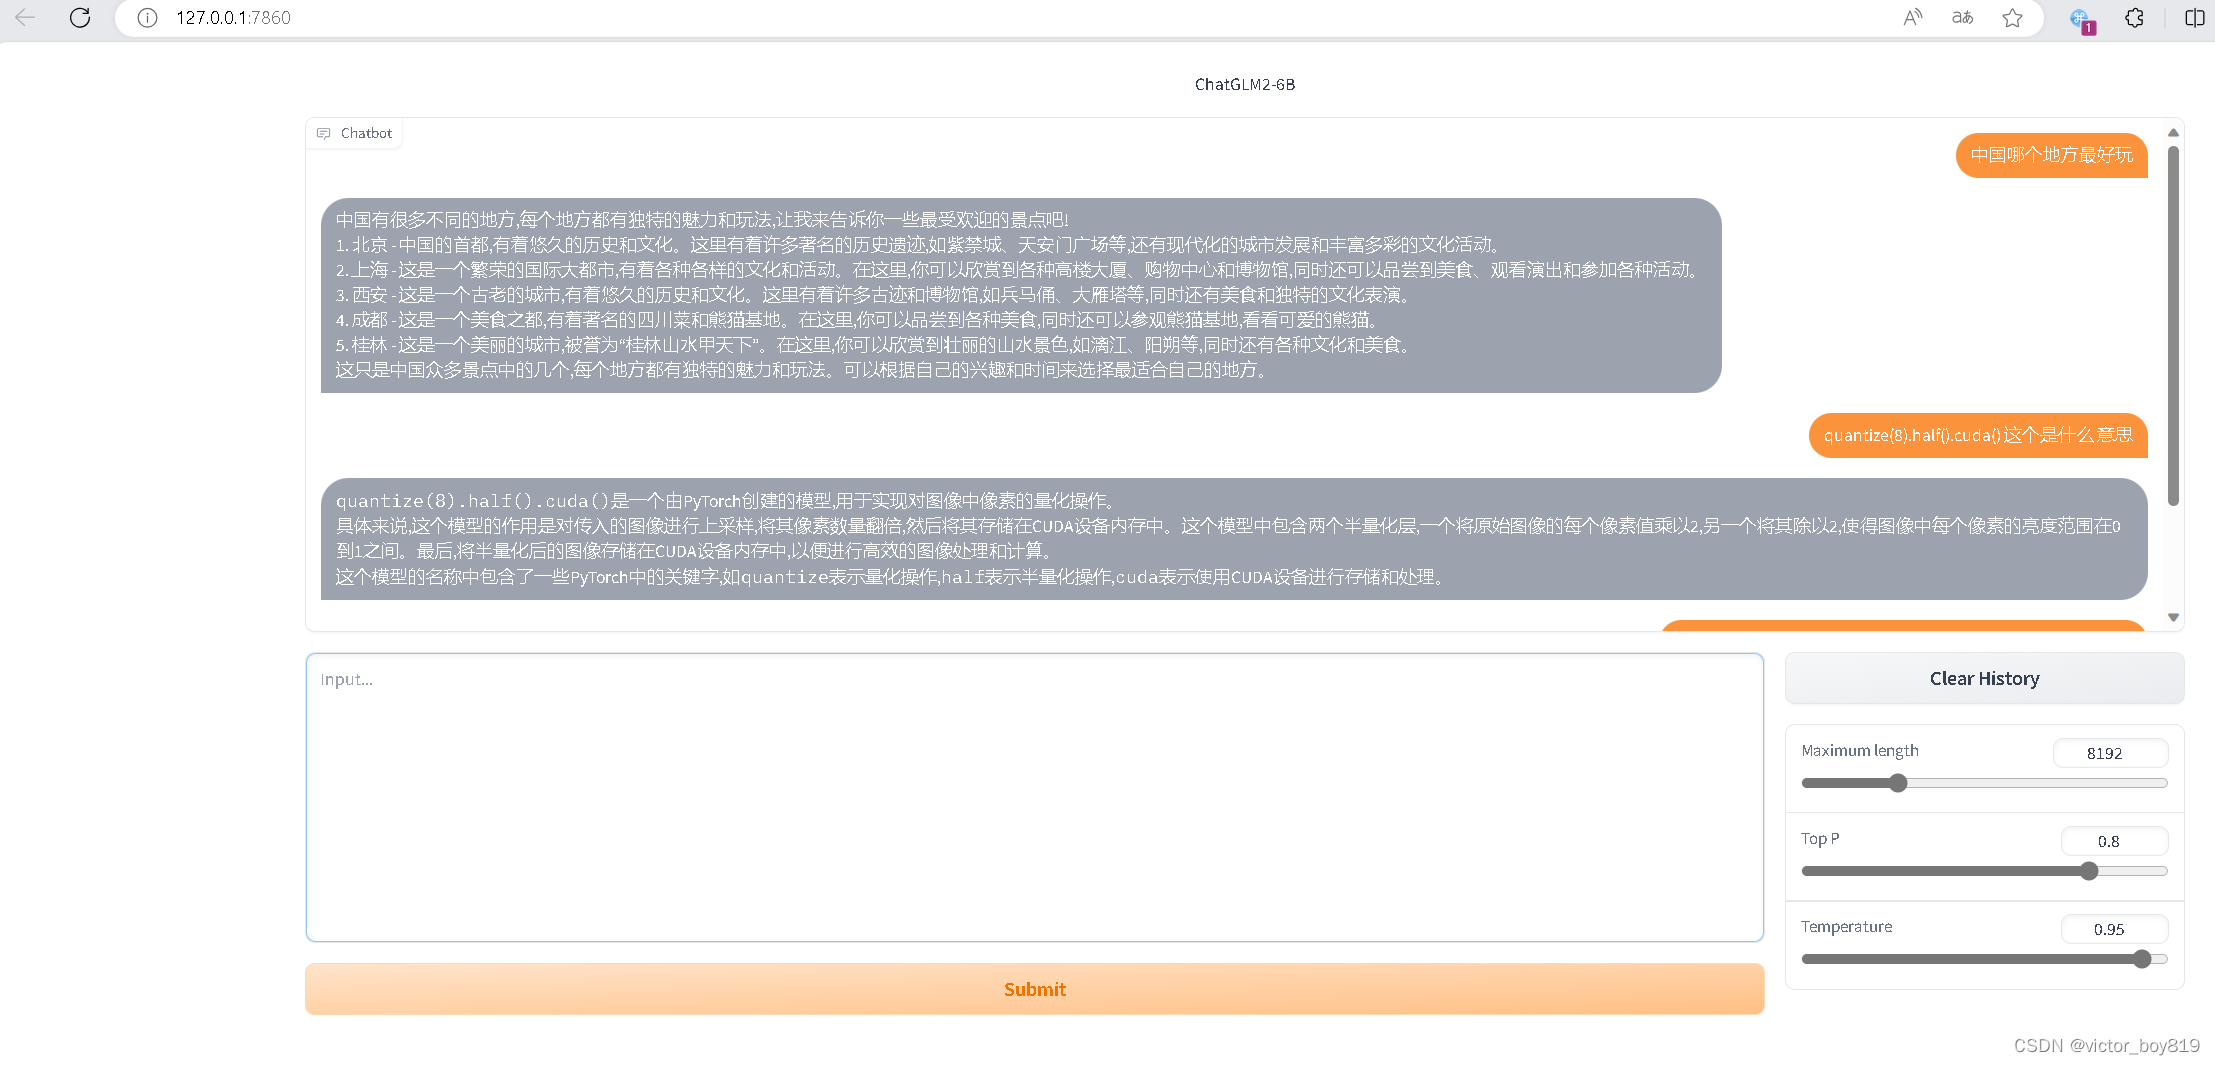Open the site information icon
This screenshot has height=1065, width=2215.
coord(147,17)
